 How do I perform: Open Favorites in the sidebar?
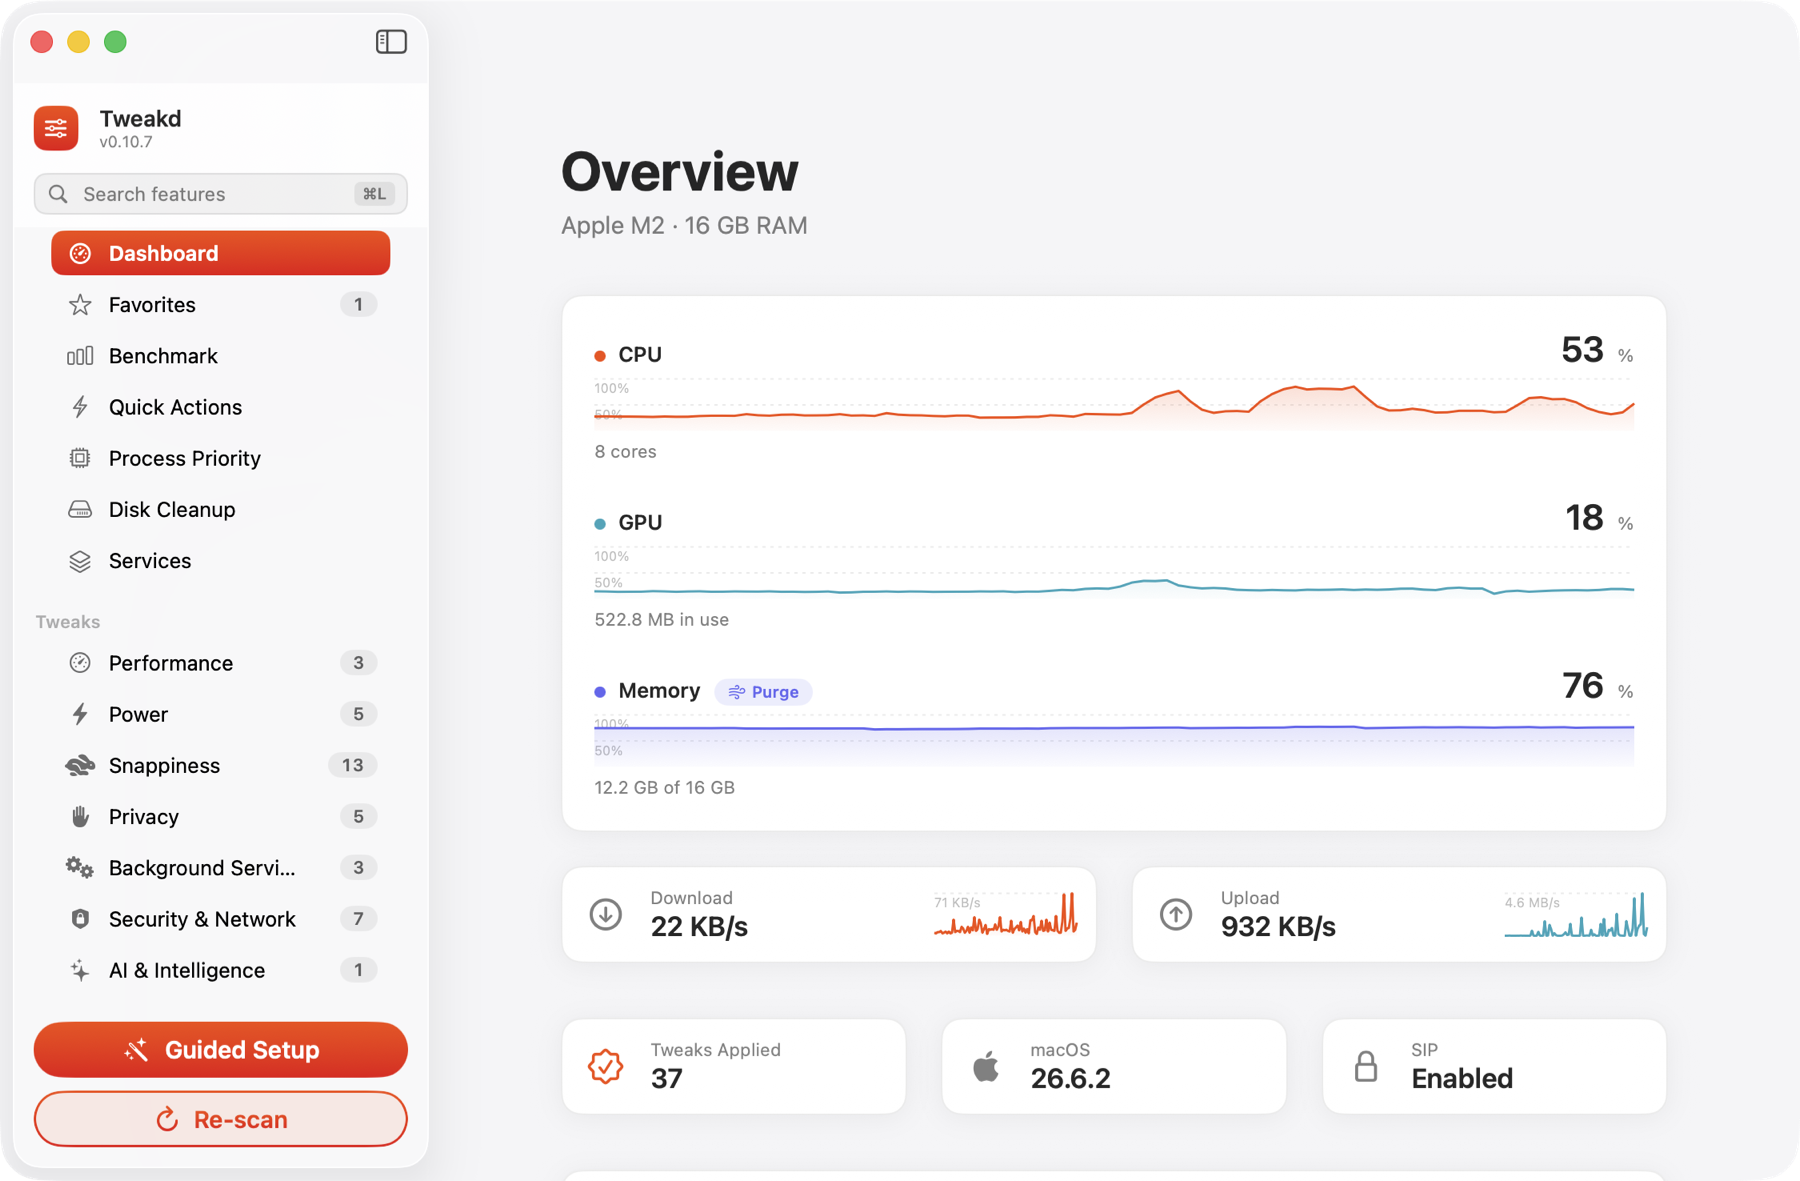[x=221, y=305]
